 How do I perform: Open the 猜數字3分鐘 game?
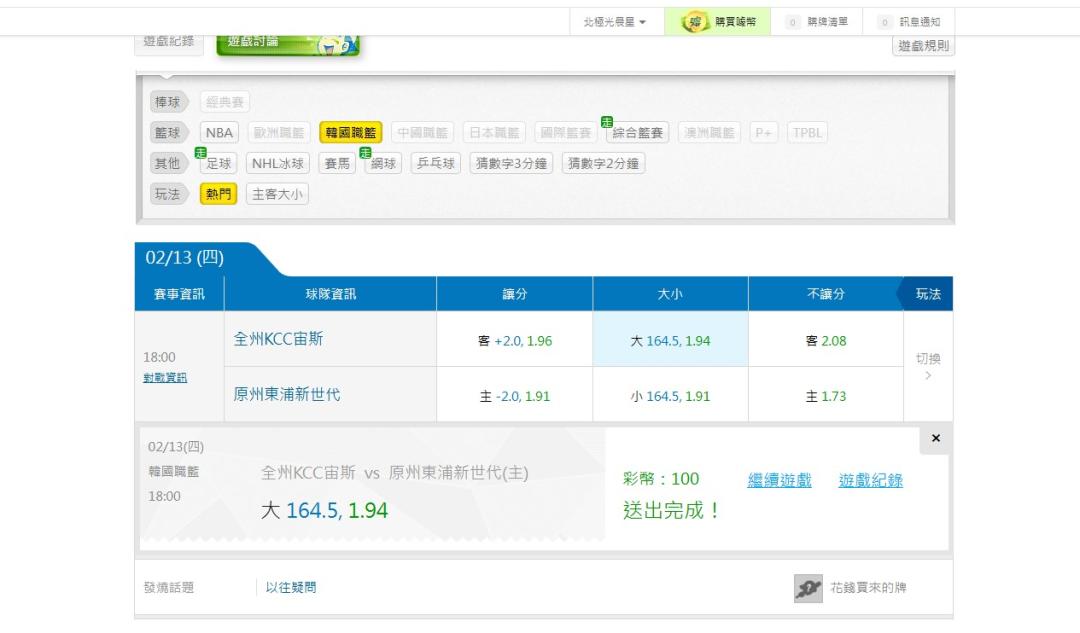point(511,163)
